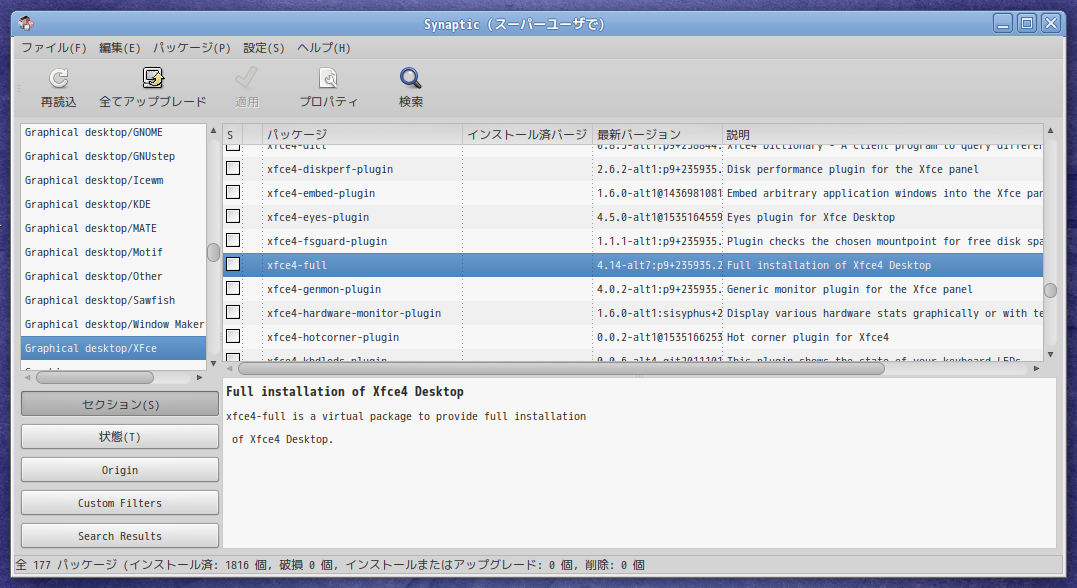1077x588 pixels.
Task: Switch to the 状態(T) status view button
Action: tap(120, 437)
